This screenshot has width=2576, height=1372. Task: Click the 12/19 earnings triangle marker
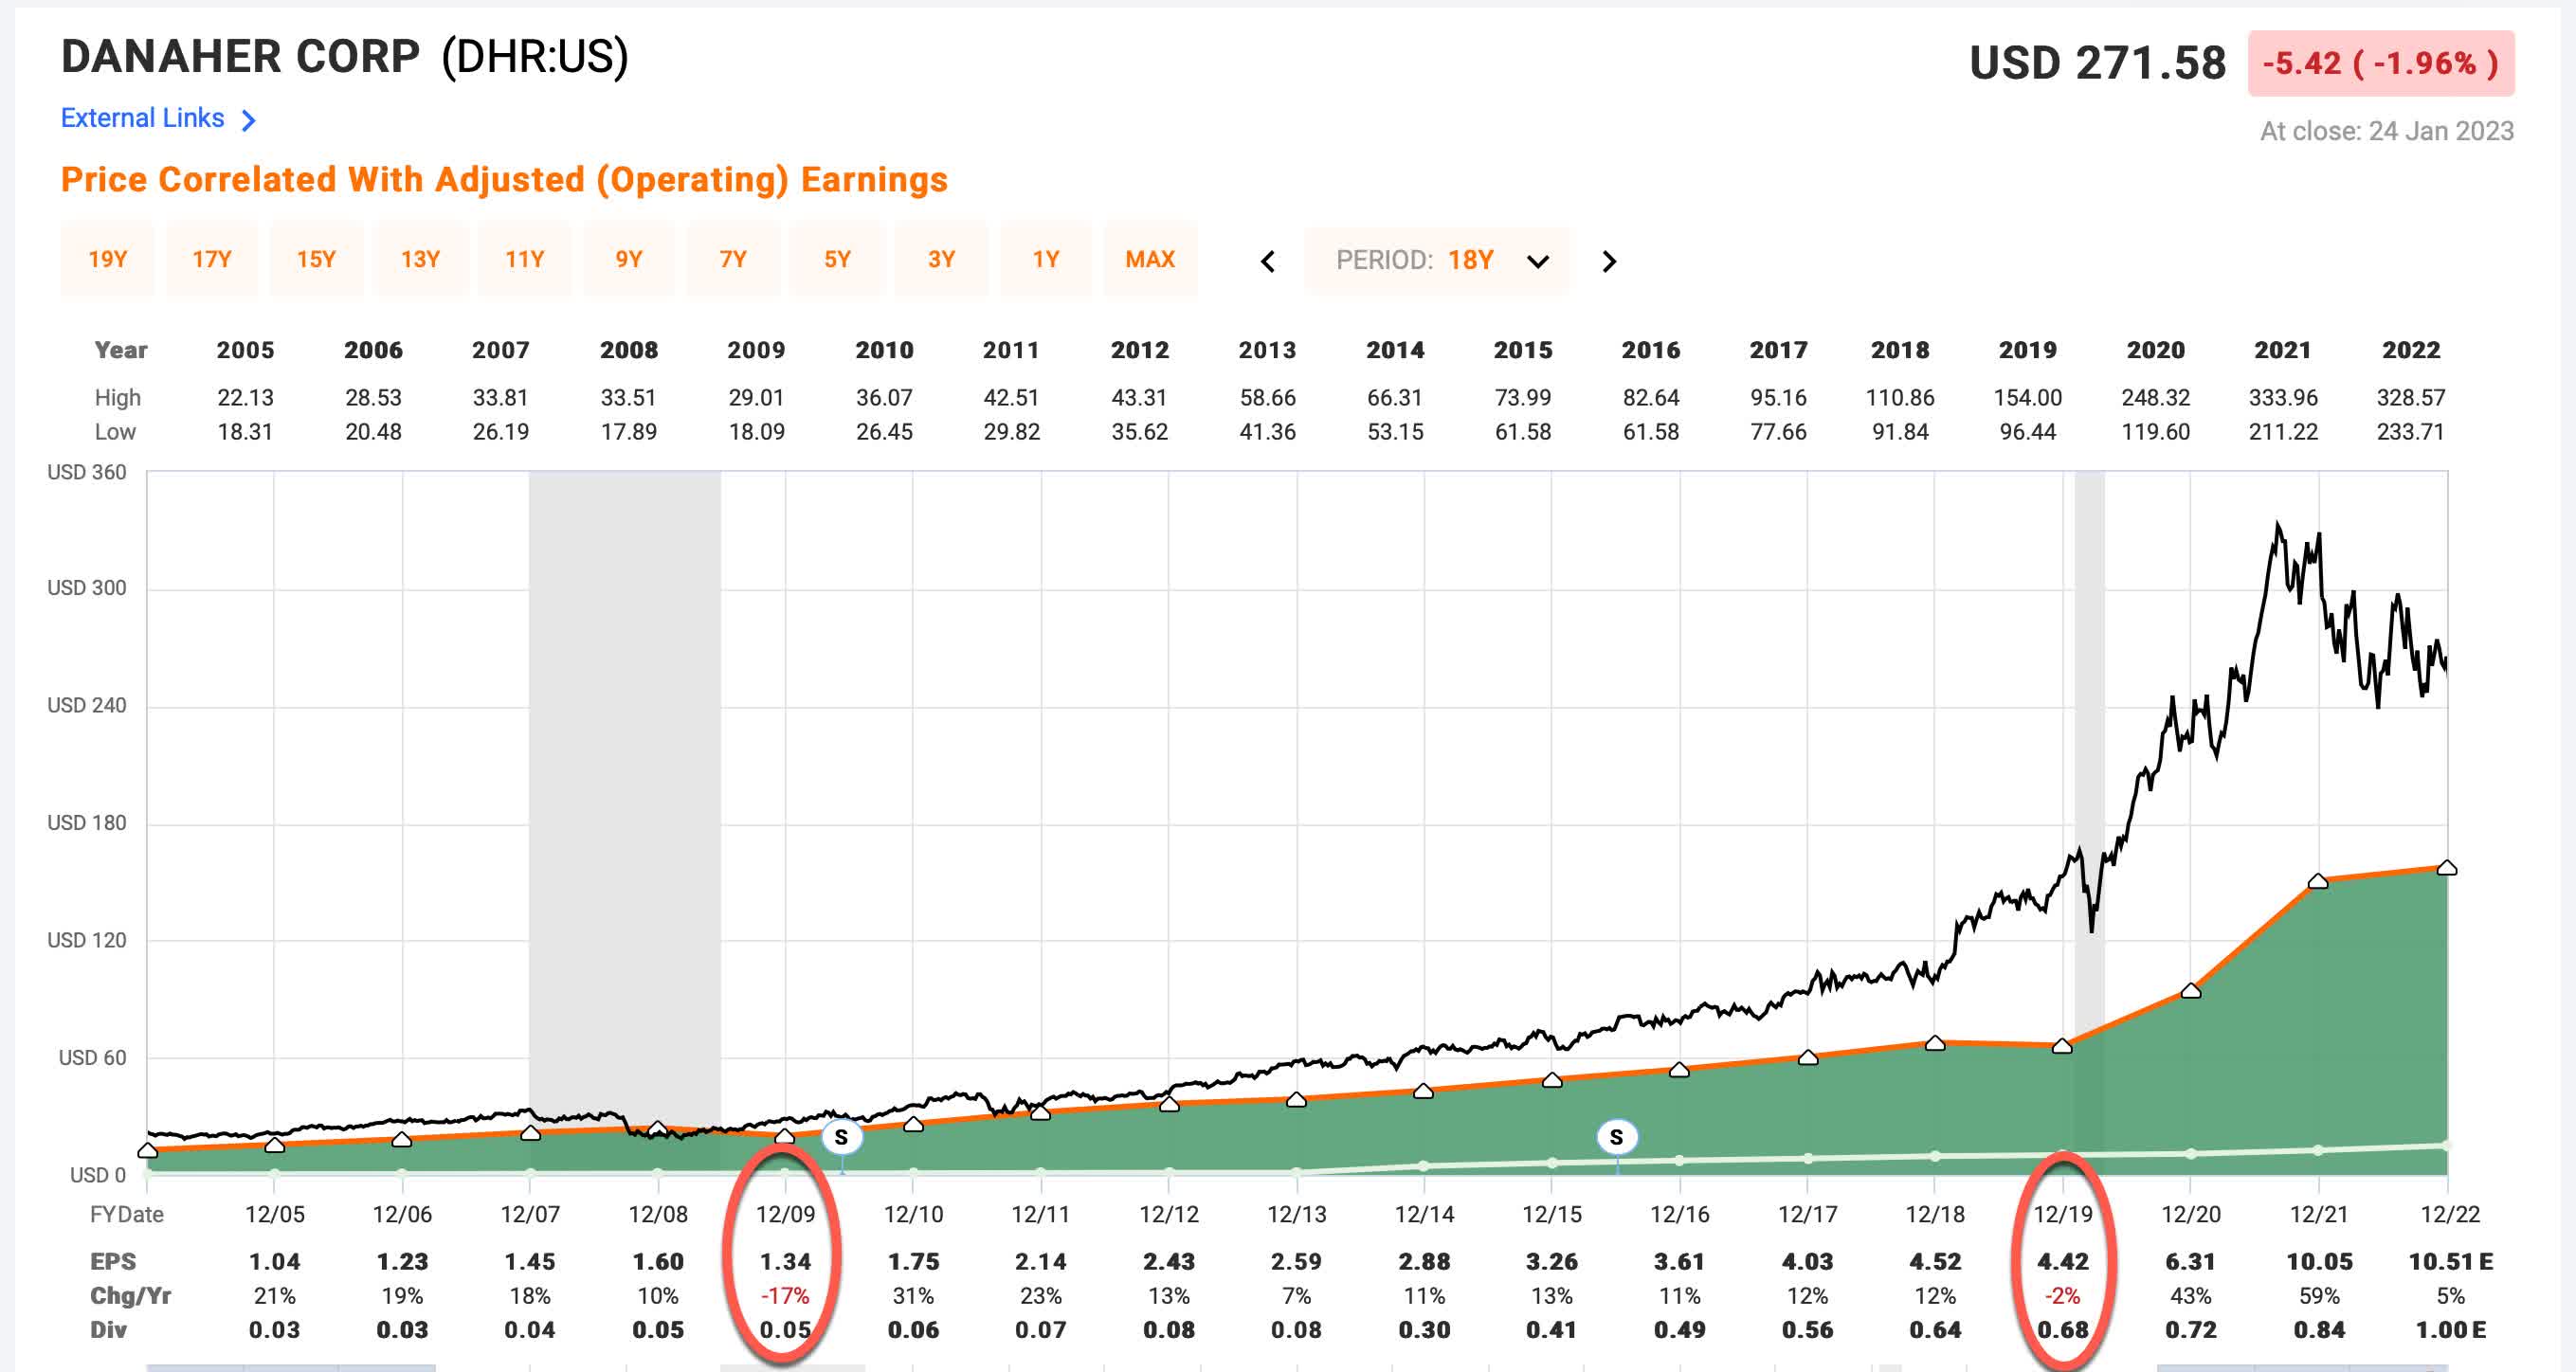coord(2062,1046)
